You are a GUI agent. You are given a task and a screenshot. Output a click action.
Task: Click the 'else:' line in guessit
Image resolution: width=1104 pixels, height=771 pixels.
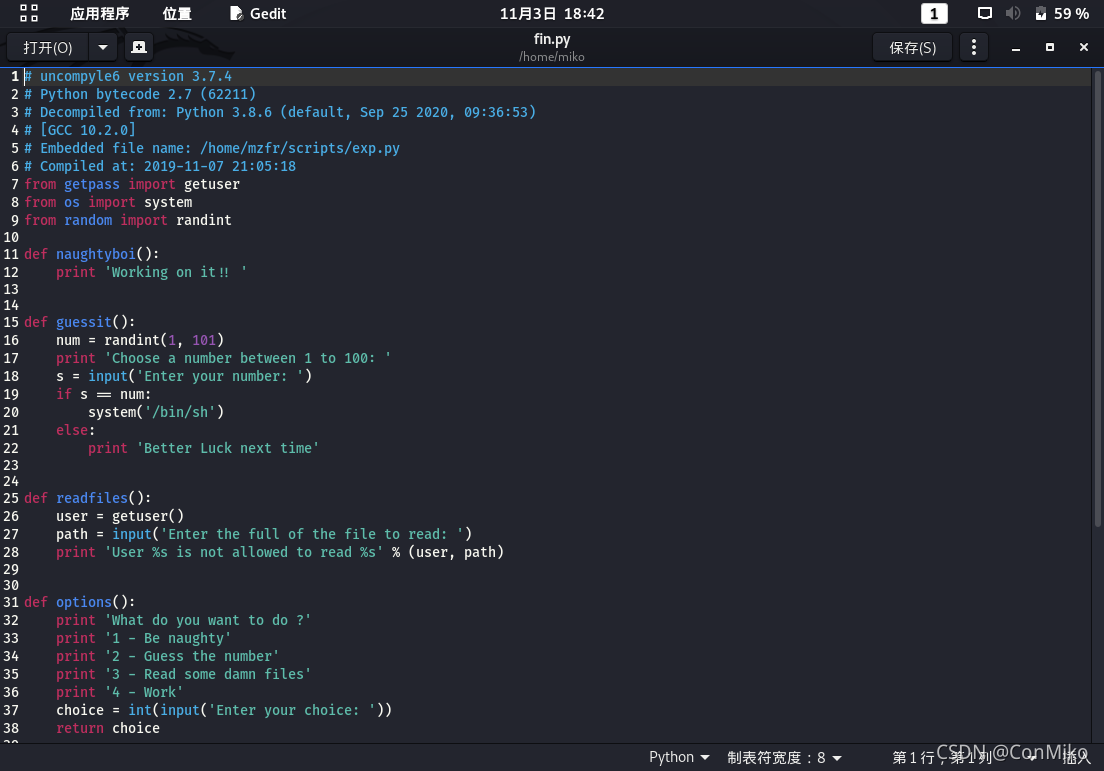tap(75, 430)
